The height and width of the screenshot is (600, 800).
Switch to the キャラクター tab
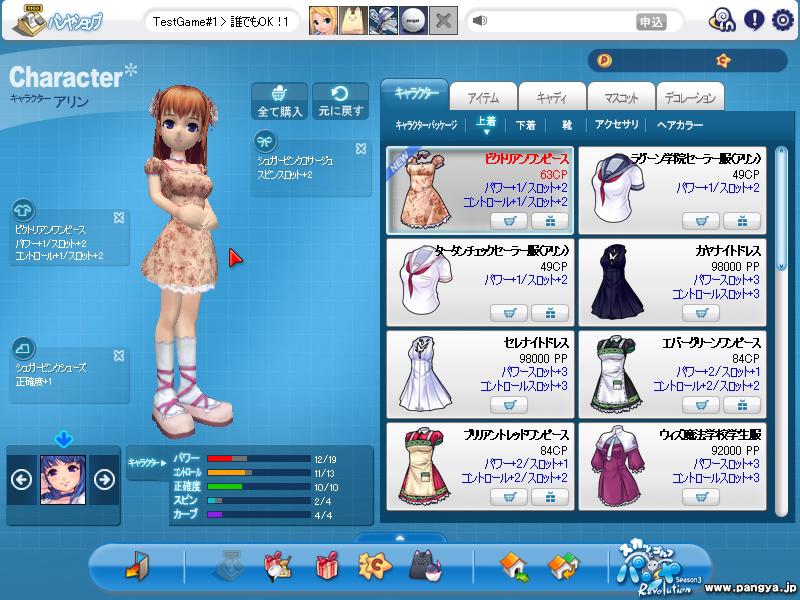[415, 93]
